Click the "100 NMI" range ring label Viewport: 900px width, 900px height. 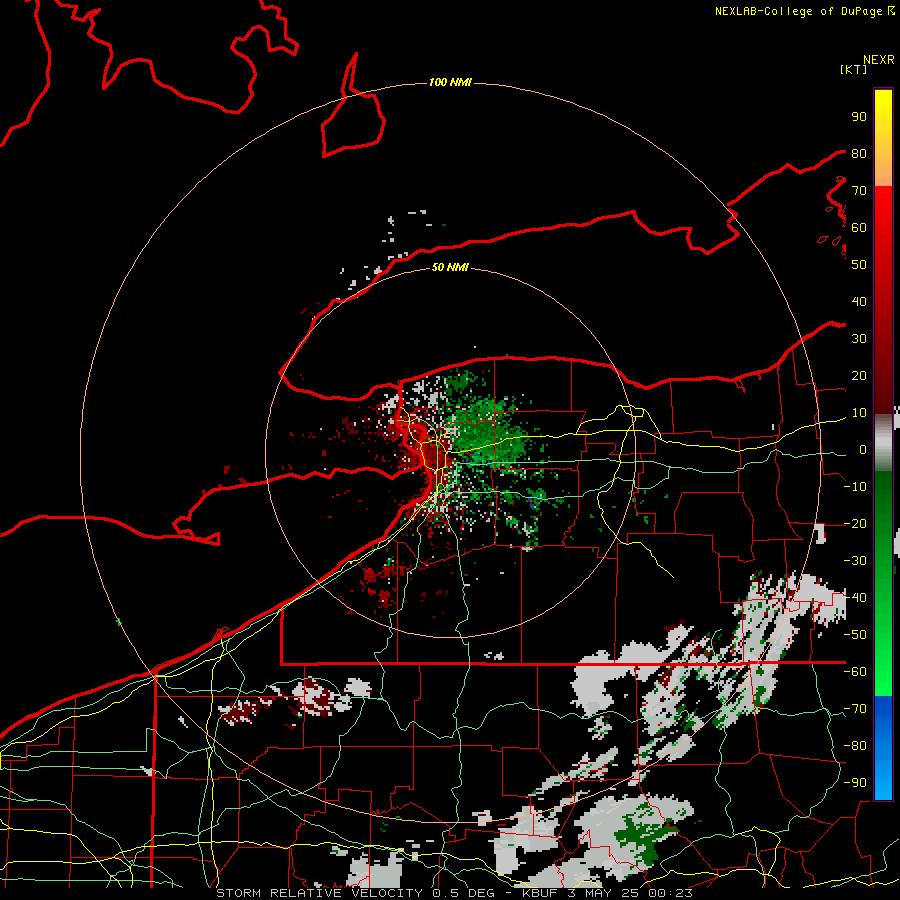[450, 83]
